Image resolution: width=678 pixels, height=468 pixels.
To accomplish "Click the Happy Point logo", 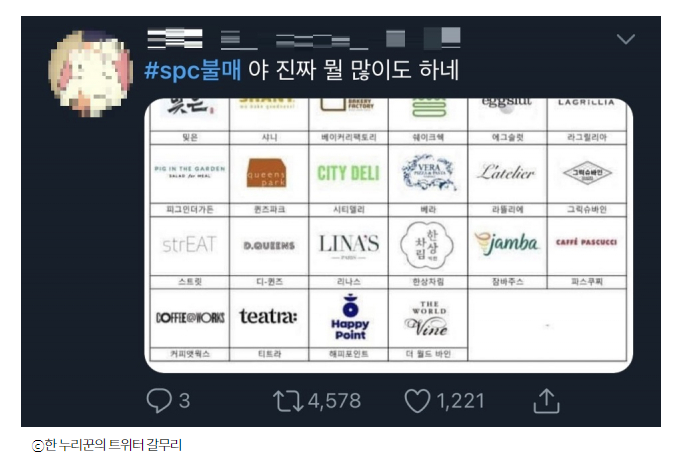I will (x=350, y=317).
